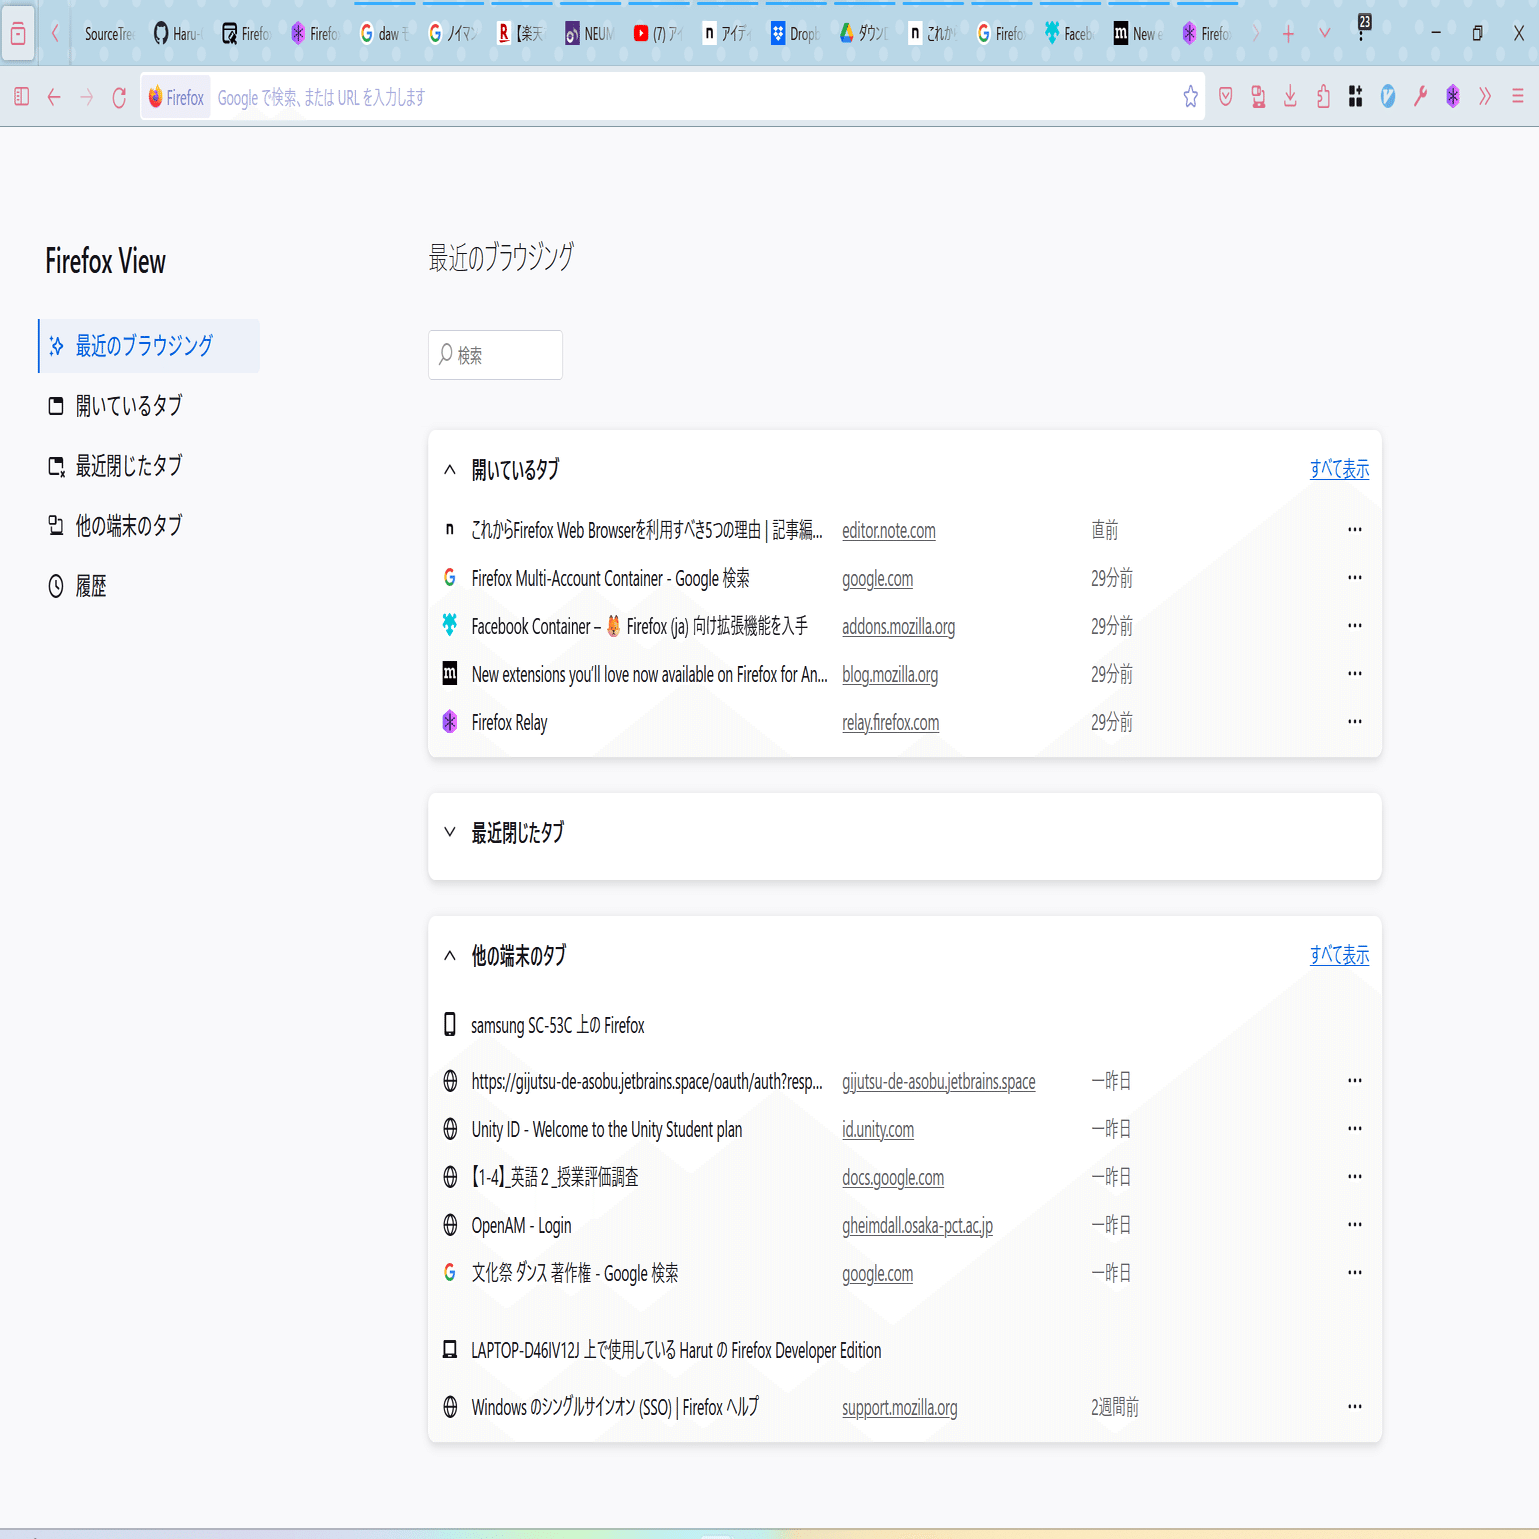Click the Multi-Account Containers grid icon
Image resolution: width=1539 pixels, height=1539 pixels.
[x=1355, y=97]
